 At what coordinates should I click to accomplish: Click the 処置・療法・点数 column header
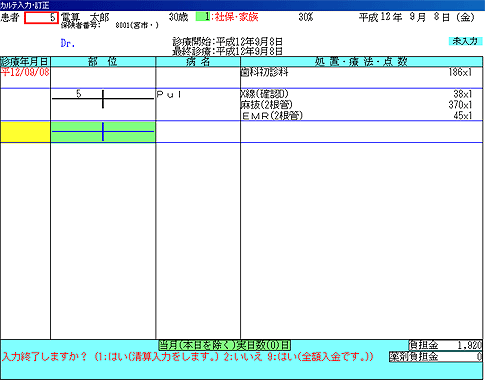point(361,62)
